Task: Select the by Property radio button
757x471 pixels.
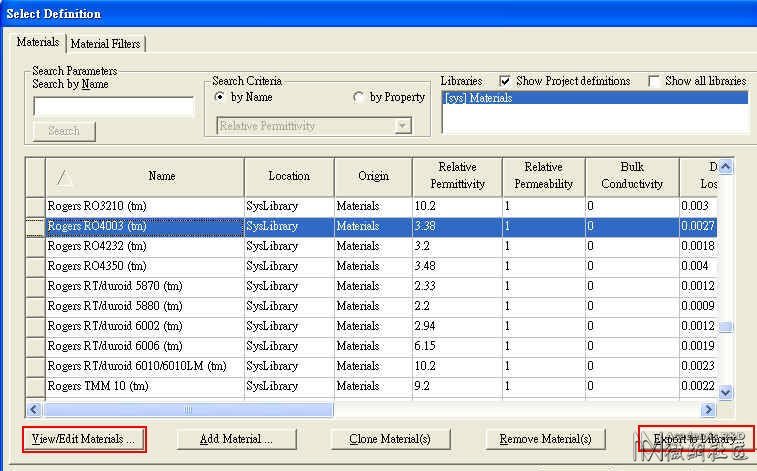Action: (358, 97)
